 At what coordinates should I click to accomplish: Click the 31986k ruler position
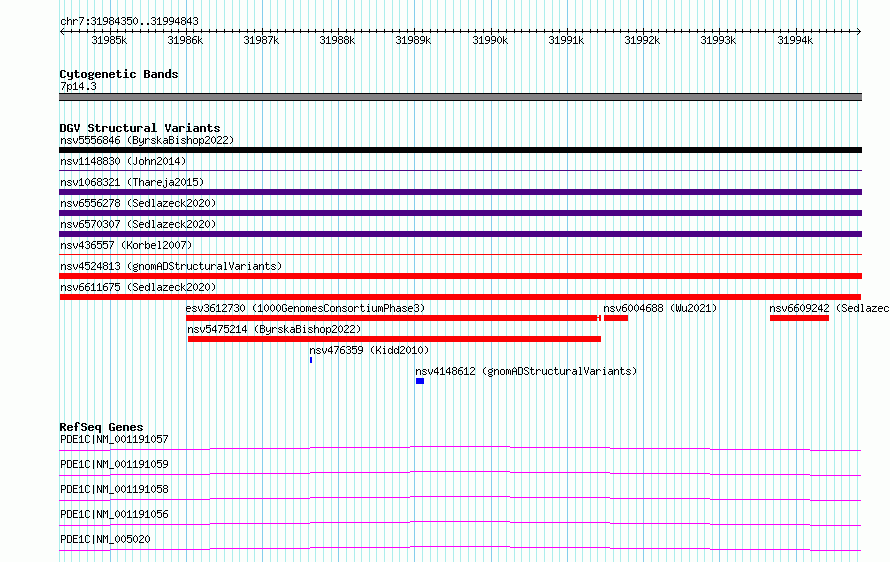tap(185, 40)
